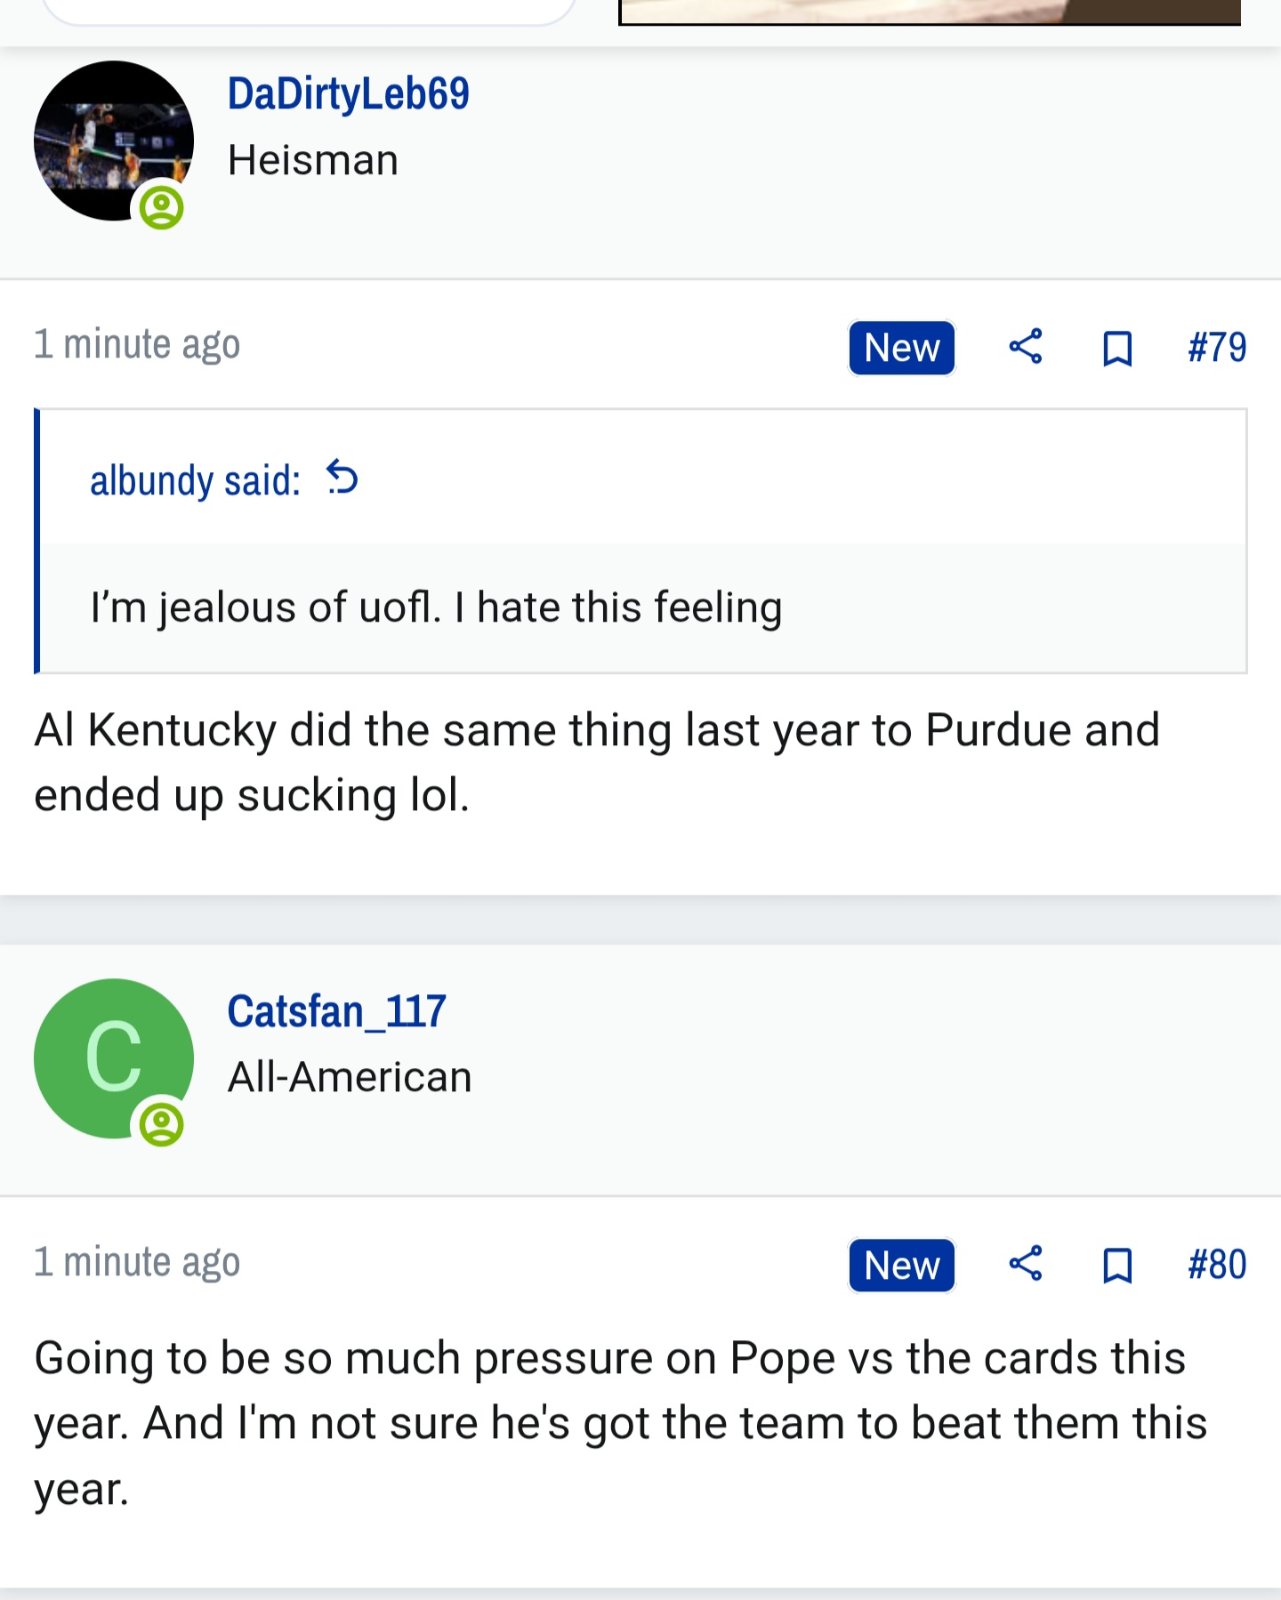The image size is (1281, 1600).
Task: Open the Catsfan_117 profile link
Action: coord(336,1011)
